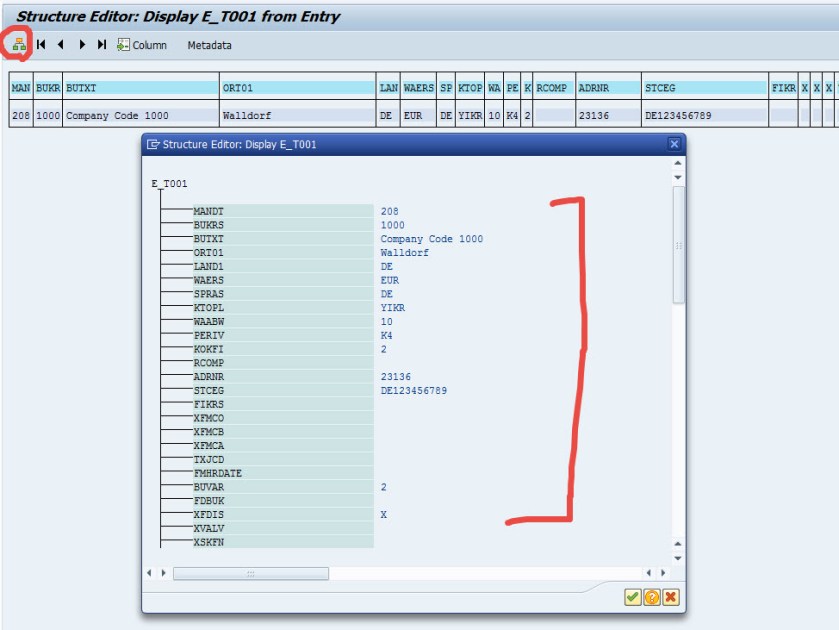Click the bottom scroll-down arrow in the dialog
The width and height of the screenshot is (839, 630).
click(x=678, y=558)
